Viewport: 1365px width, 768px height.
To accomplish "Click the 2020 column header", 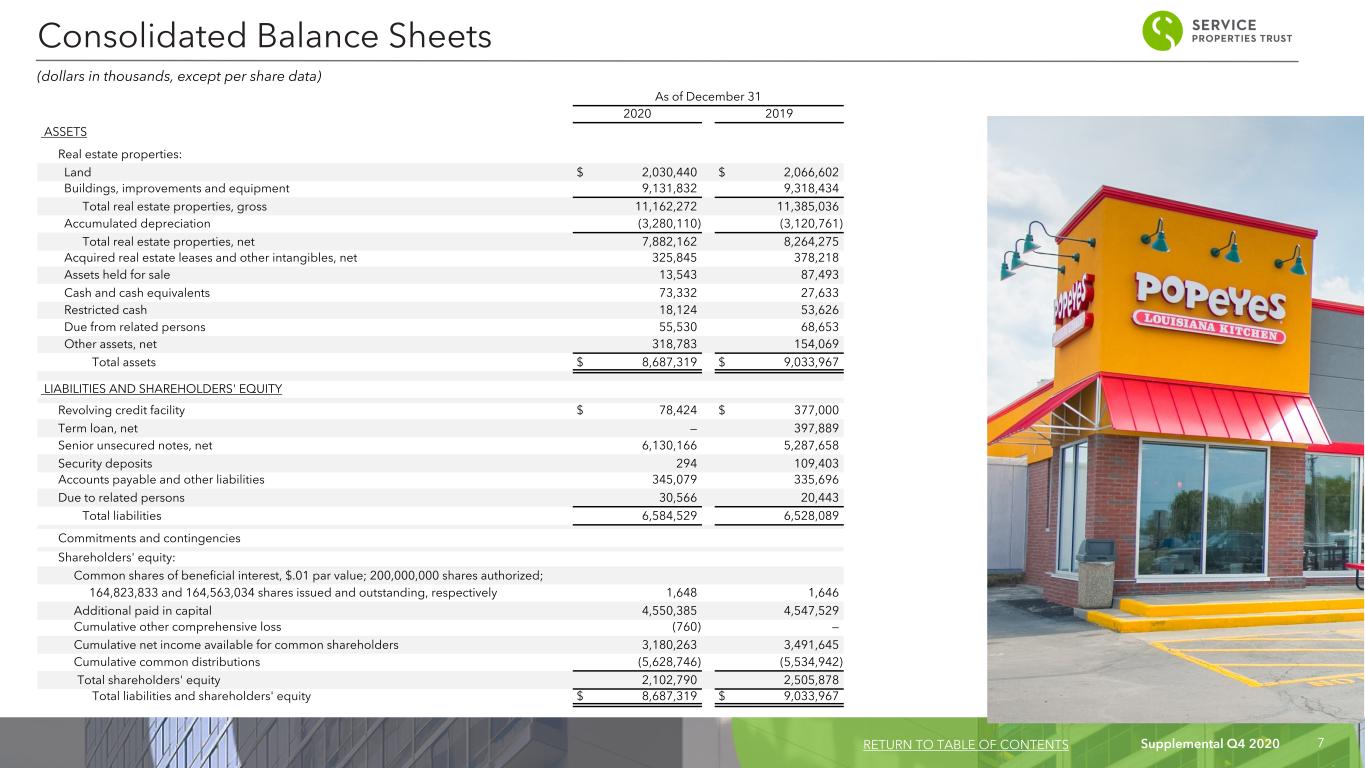I will point(638,114).
